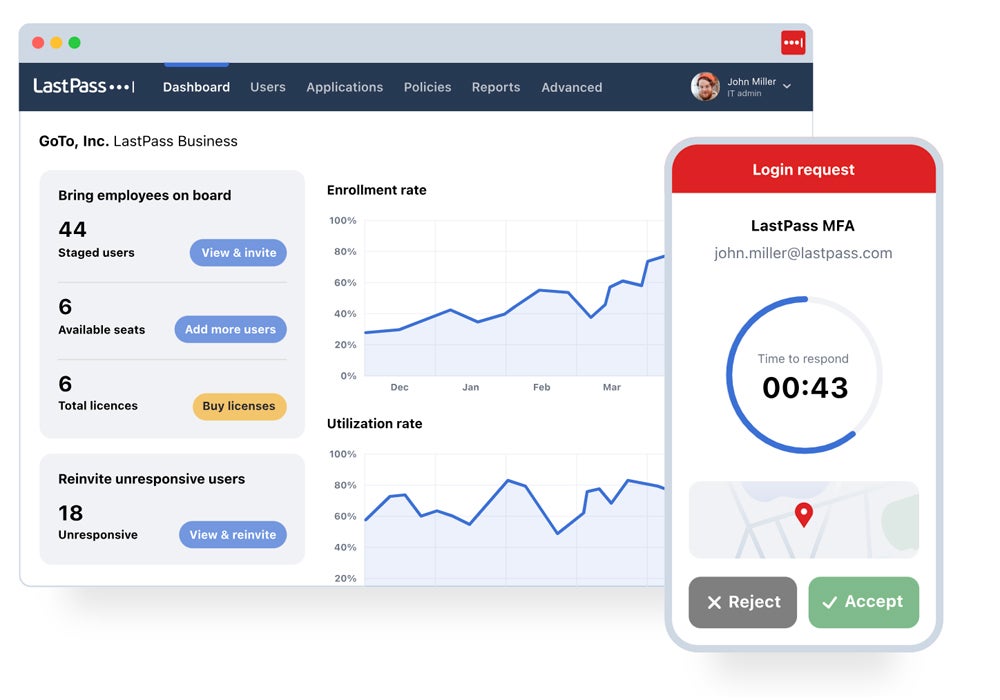Image resolution: width=1000 pixels, height=700 pixels.
Task: Click the LastPass browser extension icon
Action: pyautogui.click(x=792, y=43)
